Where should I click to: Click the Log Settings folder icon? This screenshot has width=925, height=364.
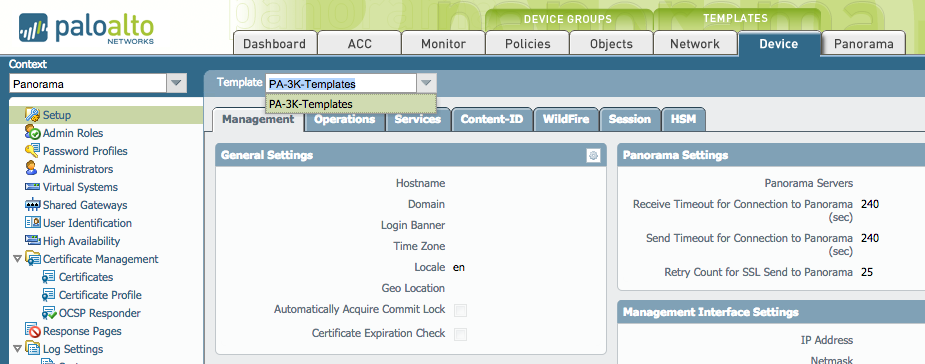point(32,349)
